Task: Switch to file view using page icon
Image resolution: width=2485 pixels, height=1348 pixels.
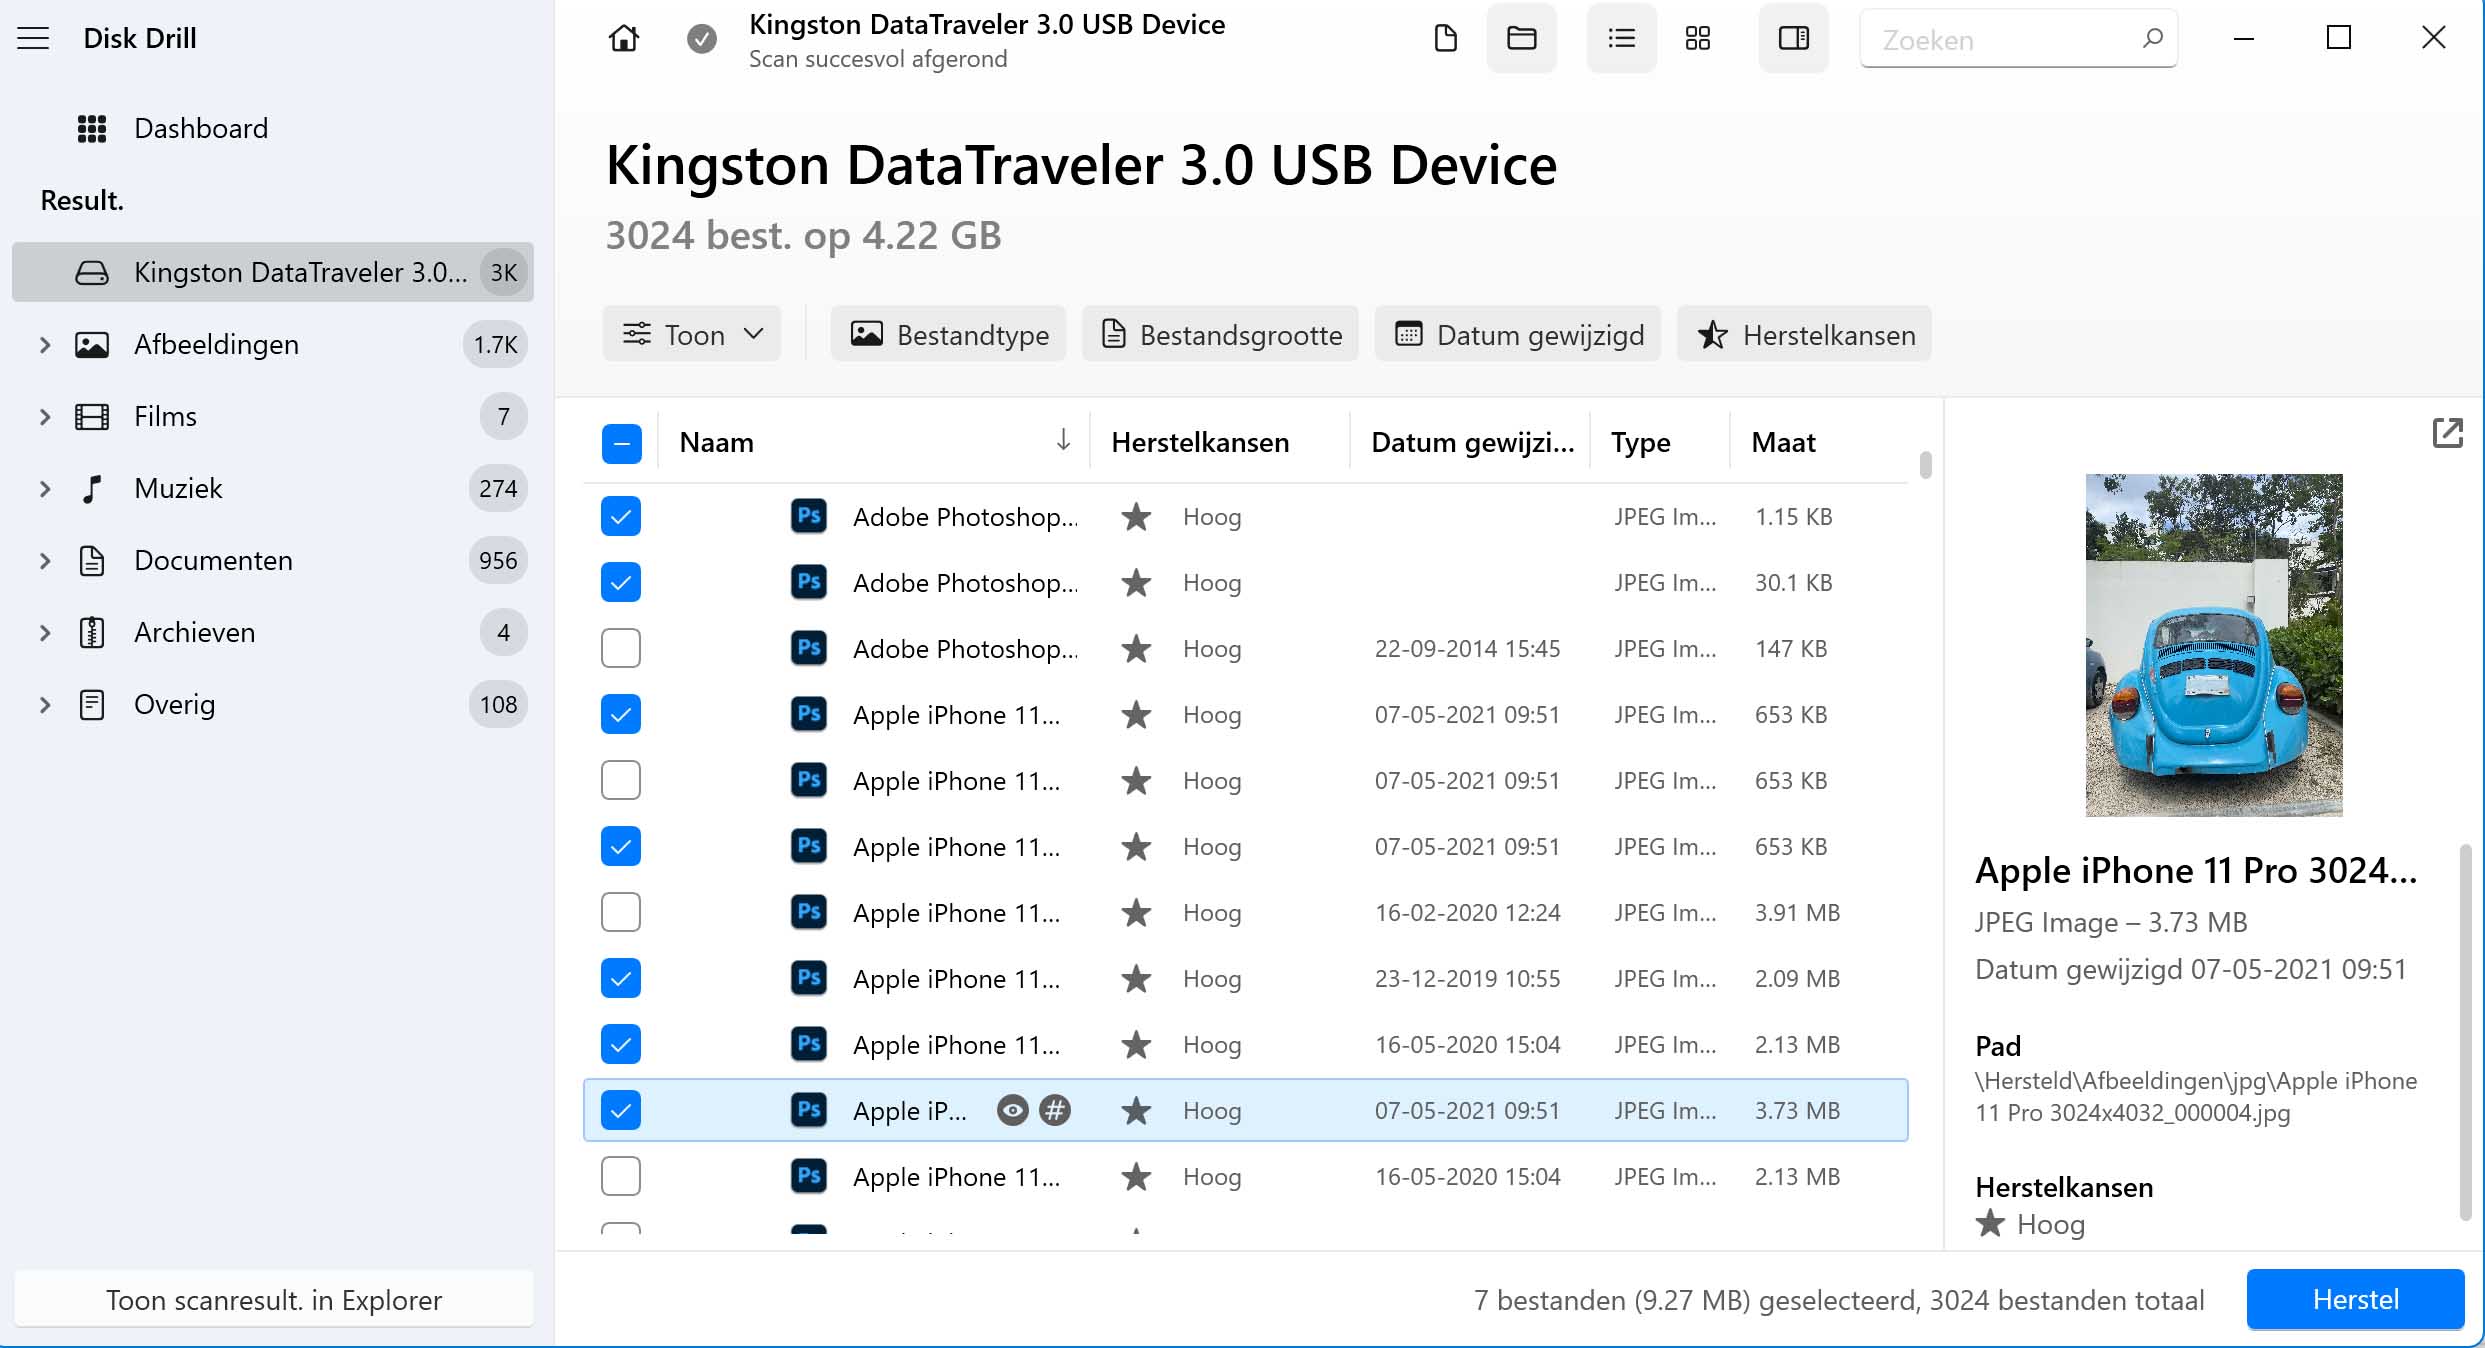Action: pyautogui.click(x=1446, y=39)
